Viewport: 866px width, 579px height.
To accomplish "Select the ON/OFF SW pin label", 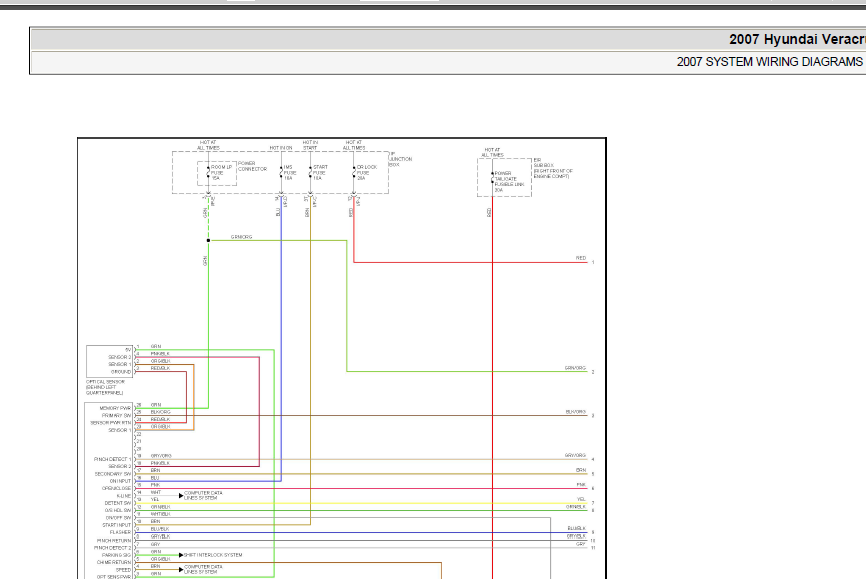I will 119,518.
